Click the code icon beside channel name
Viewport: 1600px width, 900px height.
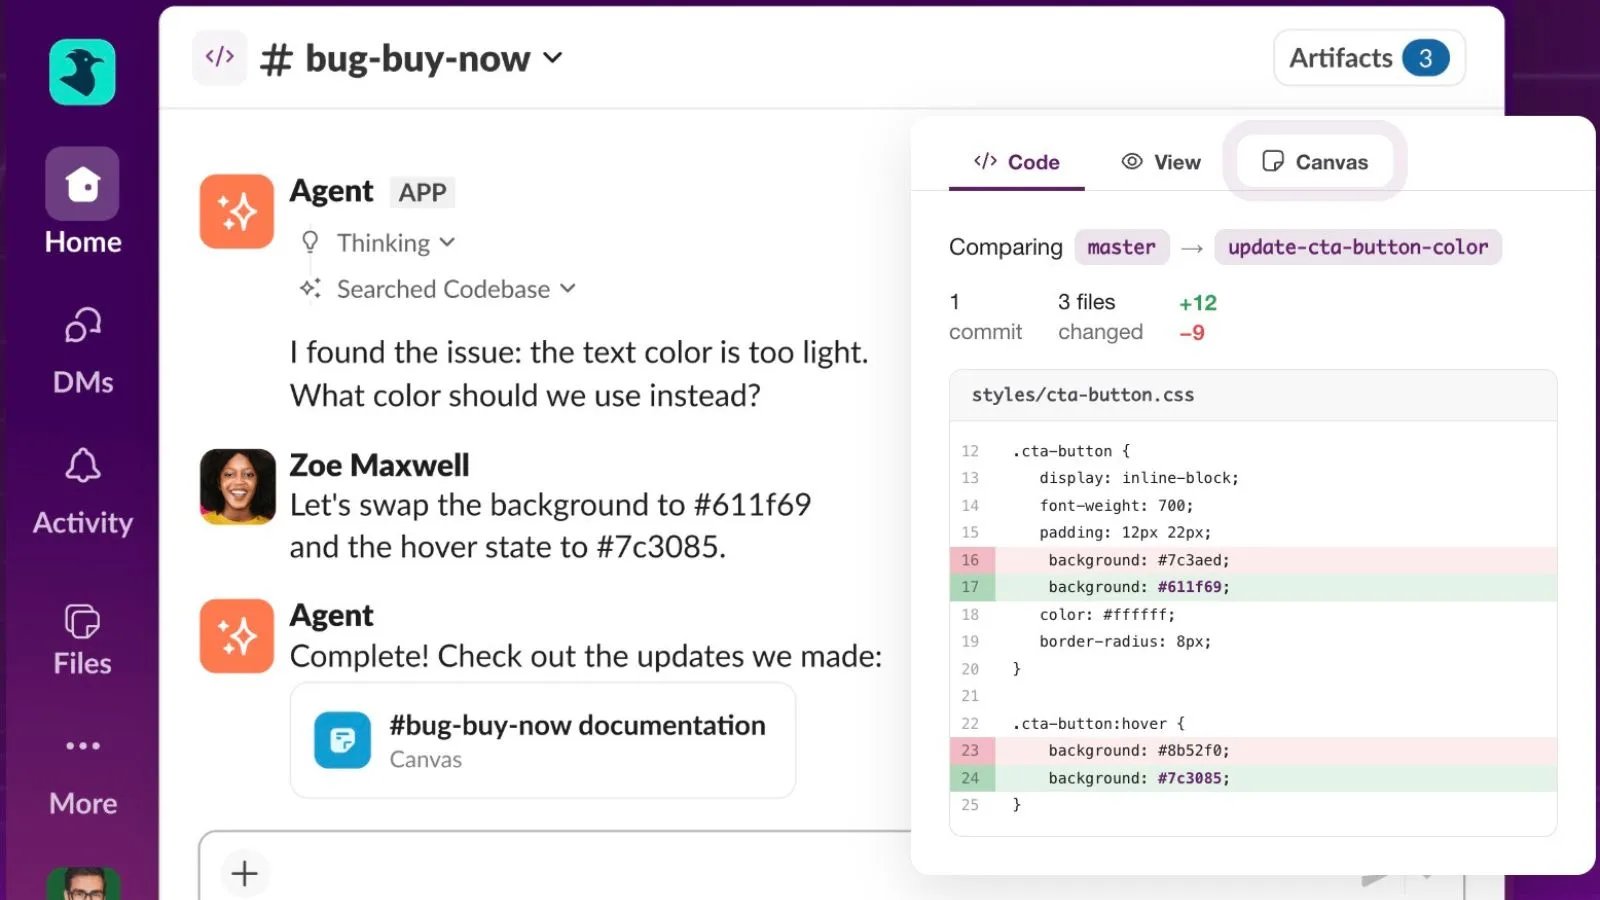pos(220,57)
